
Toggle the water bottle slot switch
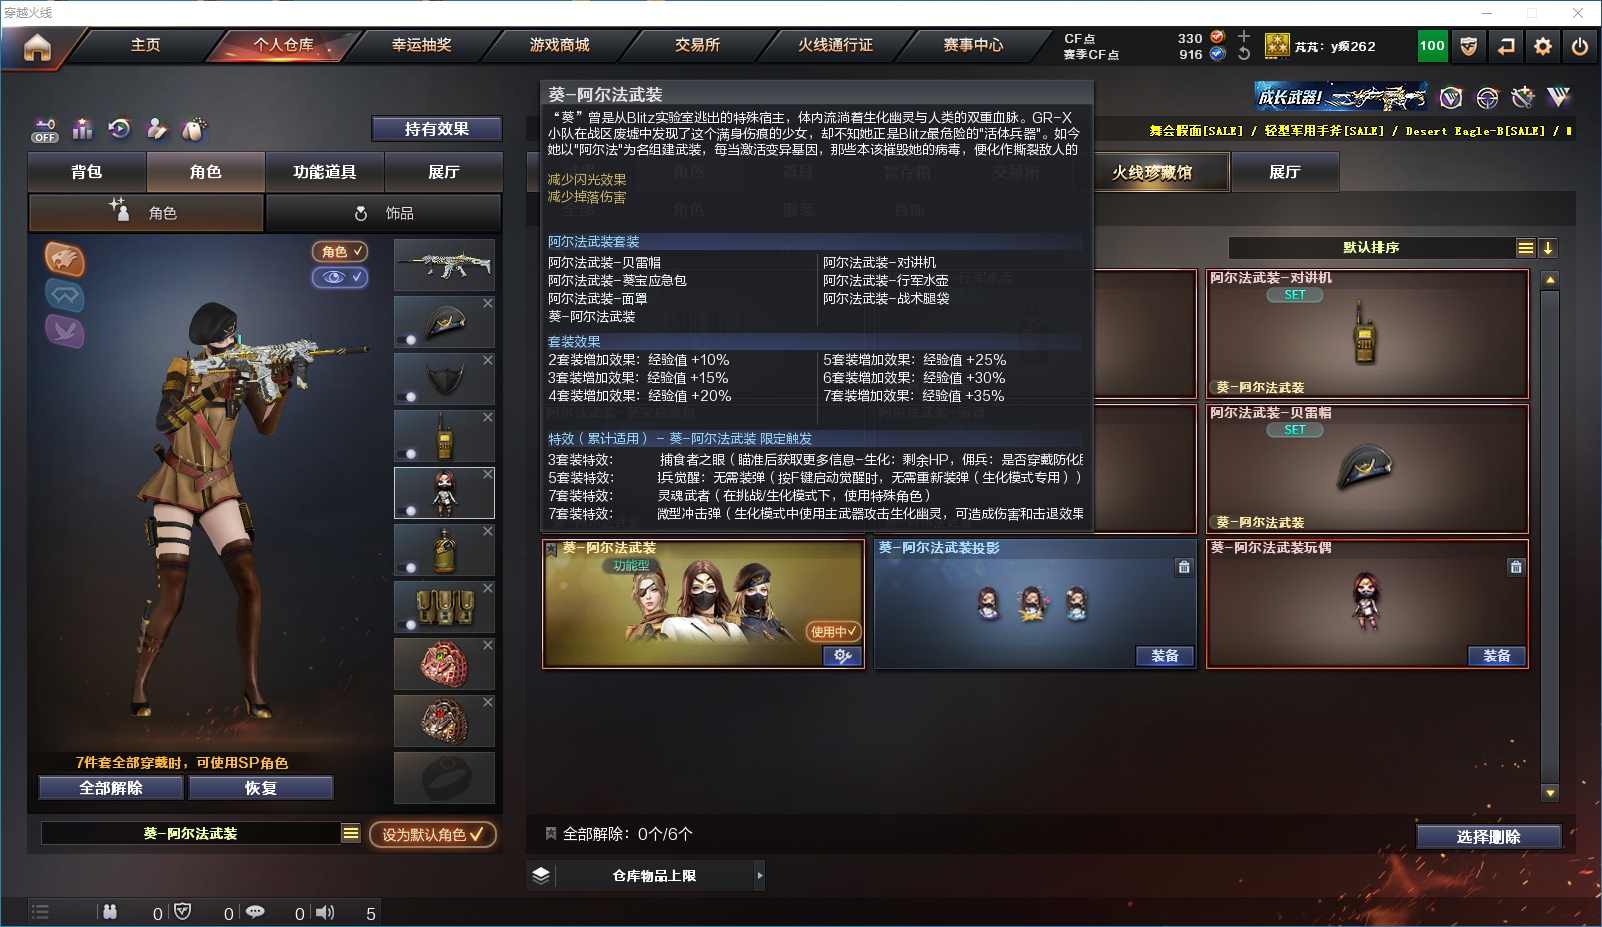(408, 568)
